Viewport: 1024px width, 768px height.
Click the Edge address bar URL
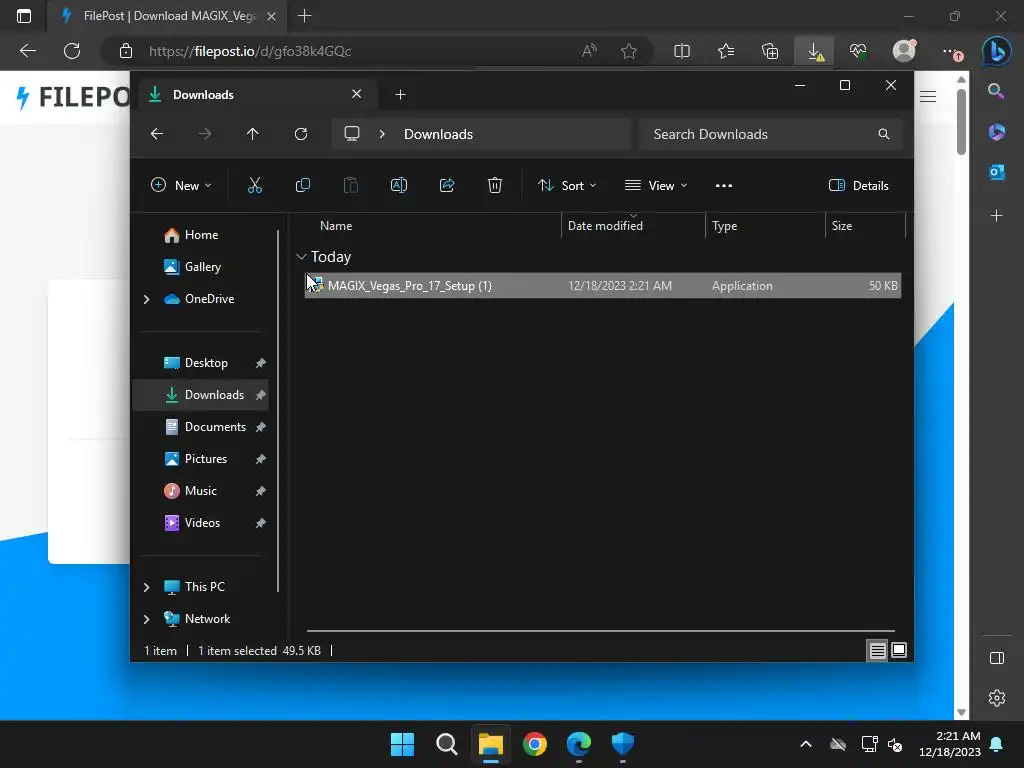point(250,51)
